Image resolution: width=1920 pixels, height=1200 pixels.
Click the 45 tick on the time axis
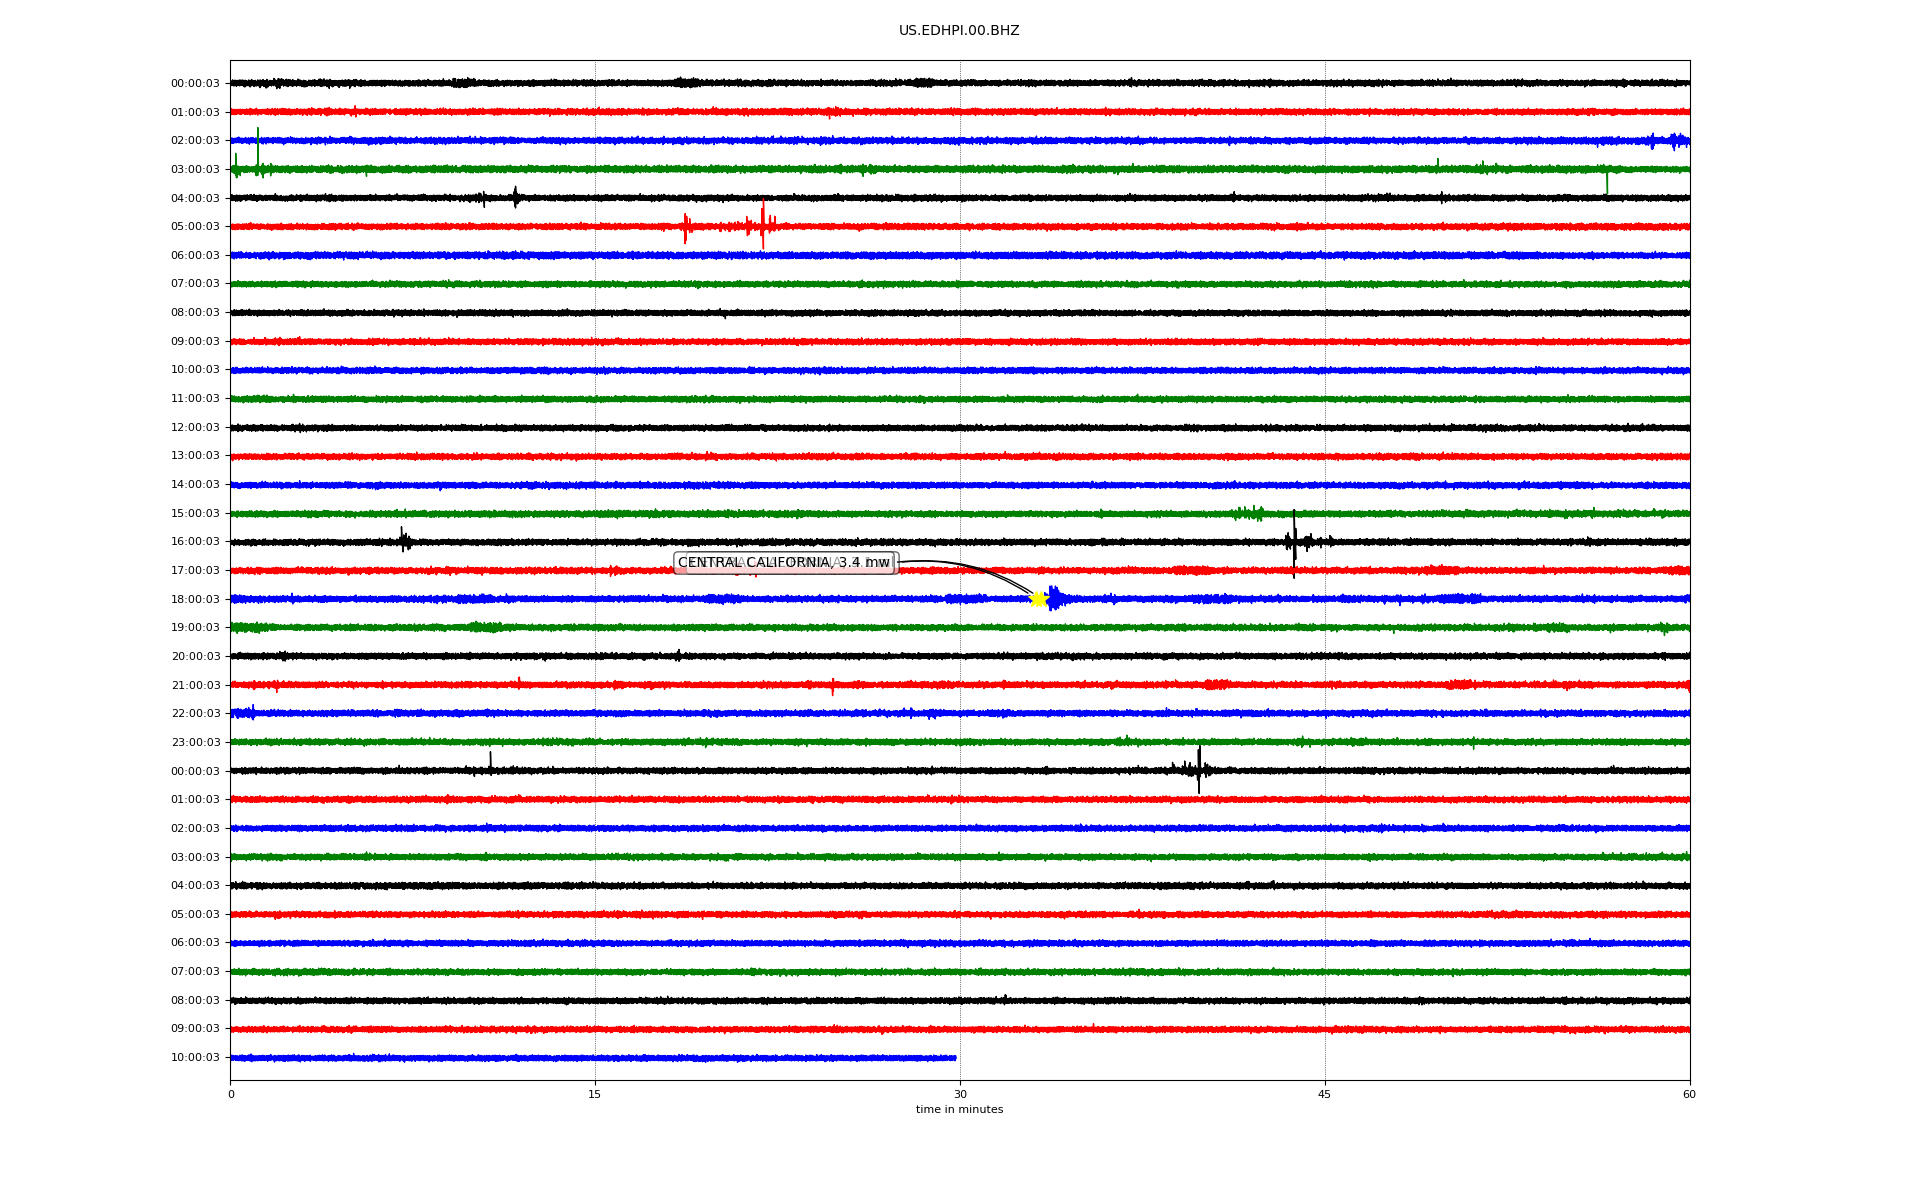[1325, 1094]
